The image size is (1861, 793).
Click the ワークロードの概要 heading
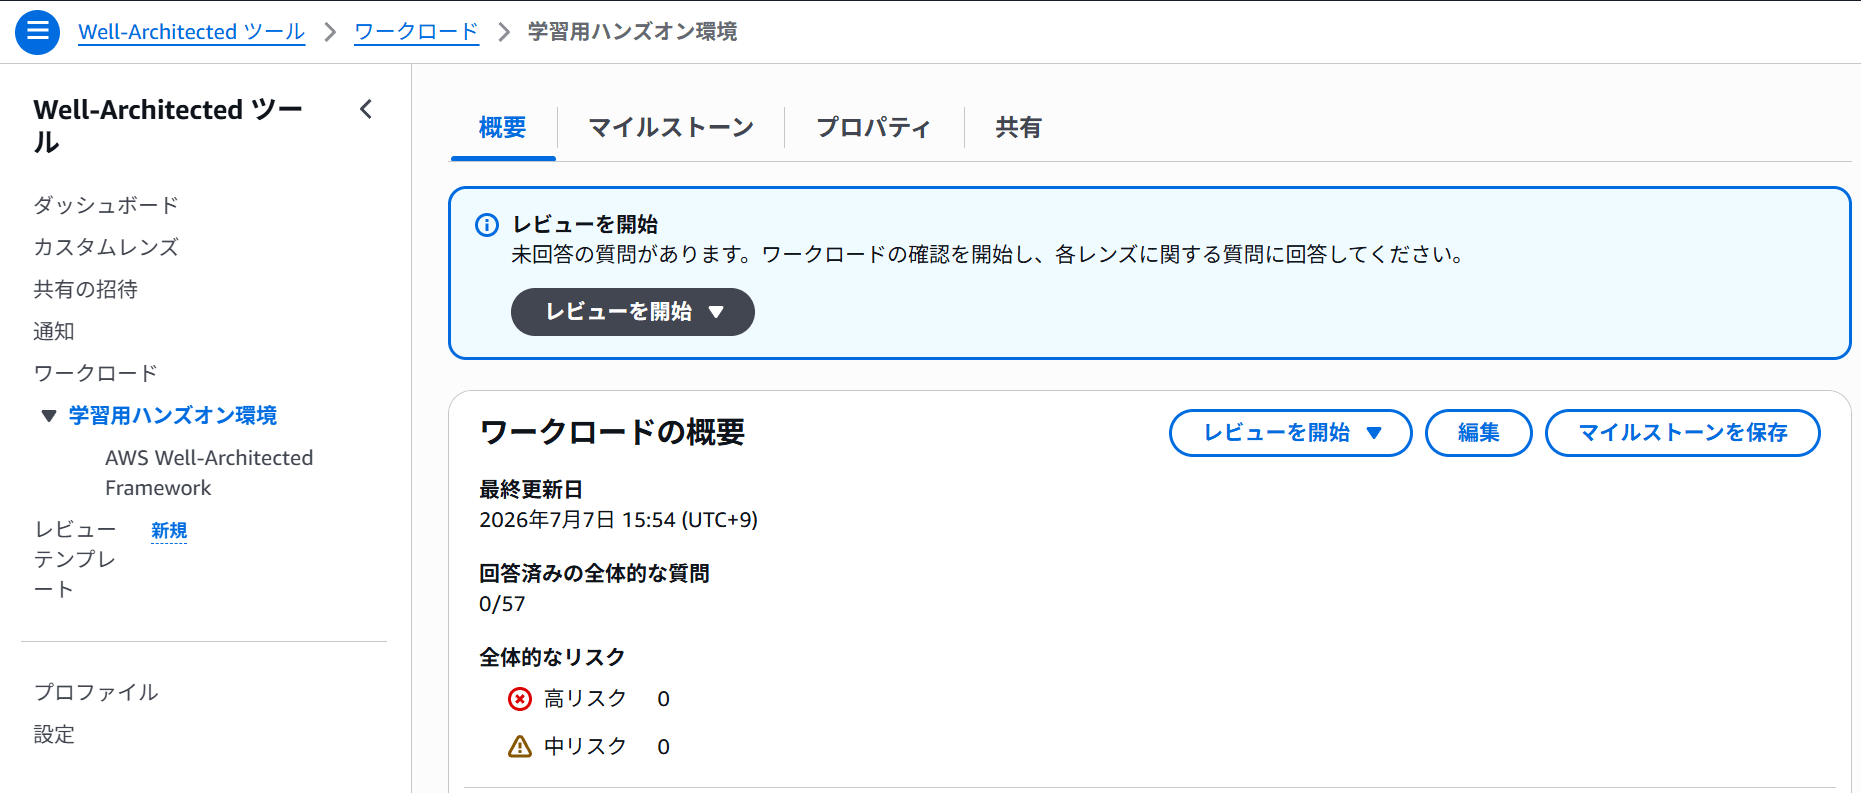[x=613, y=432]
